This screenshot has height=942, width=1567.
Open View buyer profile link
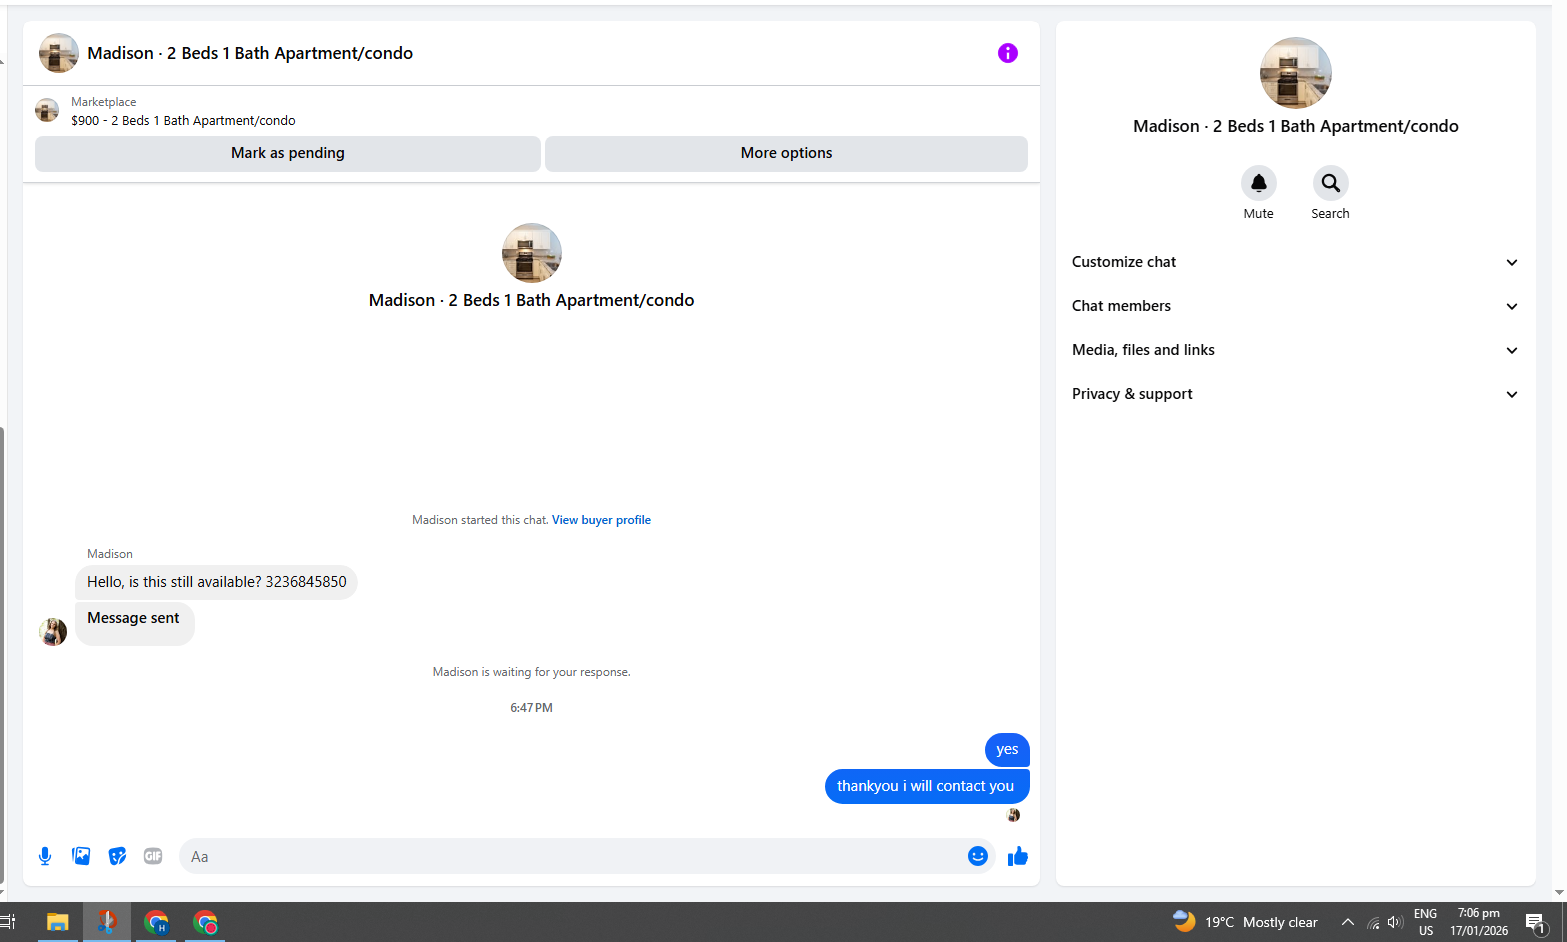[601, 520]
